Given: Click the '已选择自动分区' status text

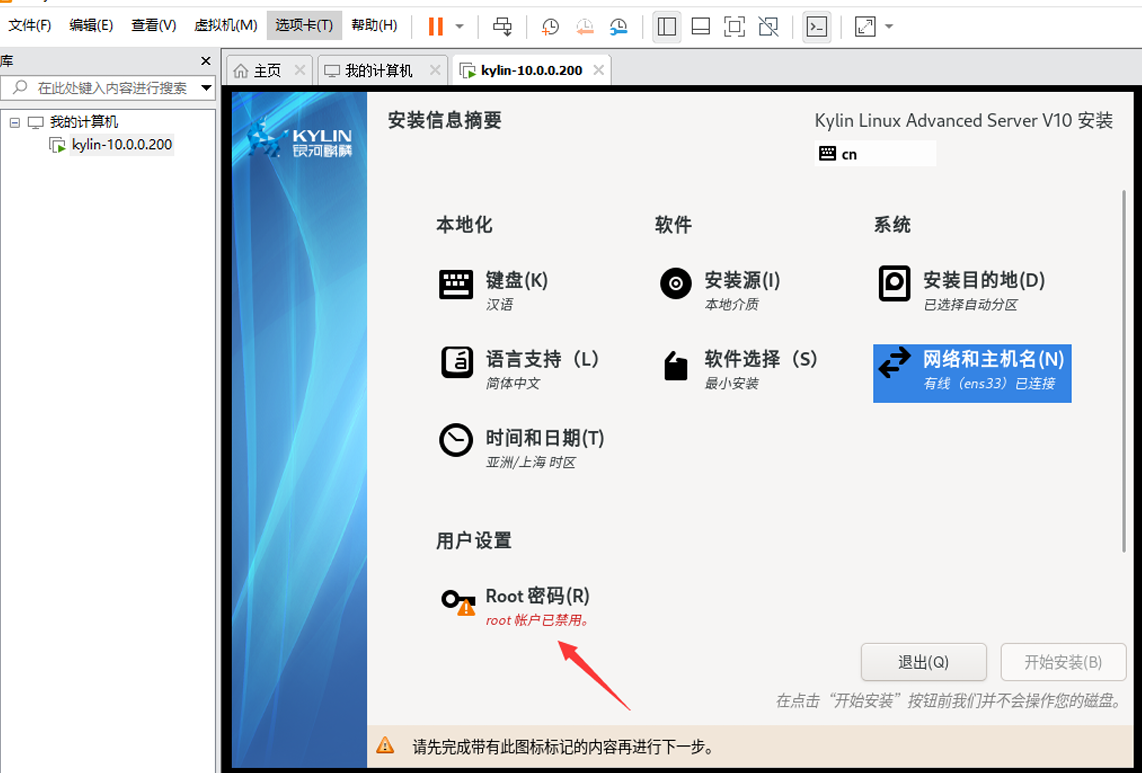Looking at the screenshot, I should coord(970,305).
